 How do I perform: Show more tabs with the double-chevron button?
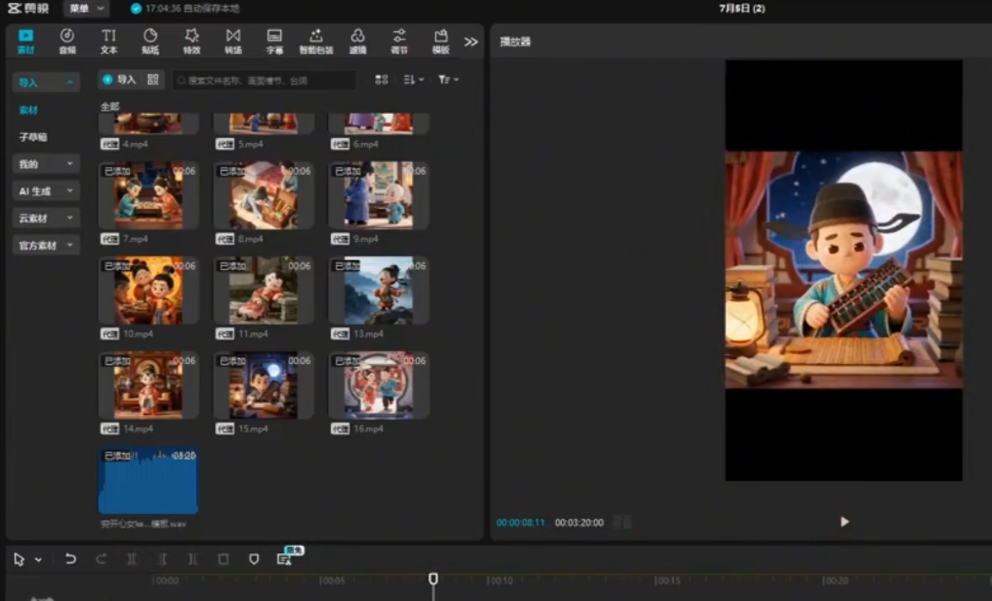pos(471,41)
